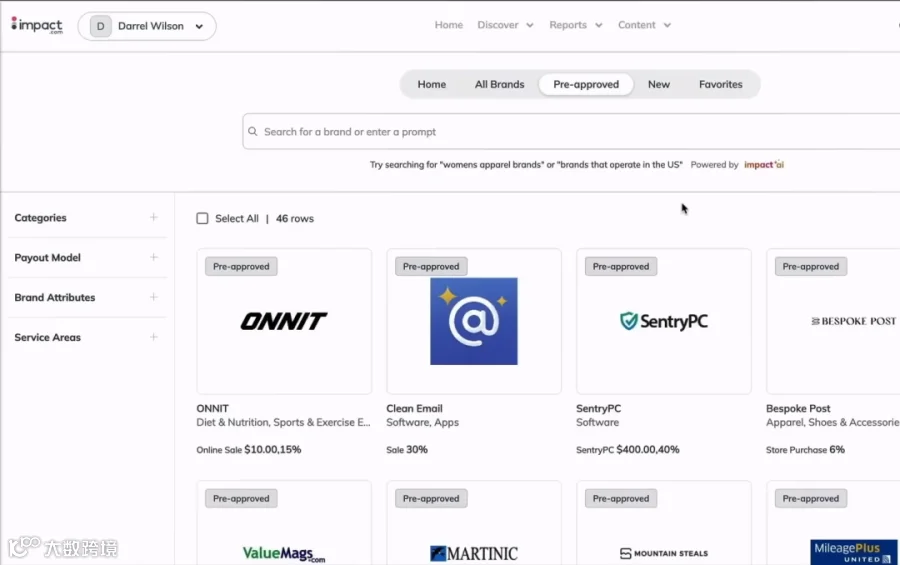The image size is (900, 565).
Task: Open the Martinic logo card
Action: tap(474, 523)
